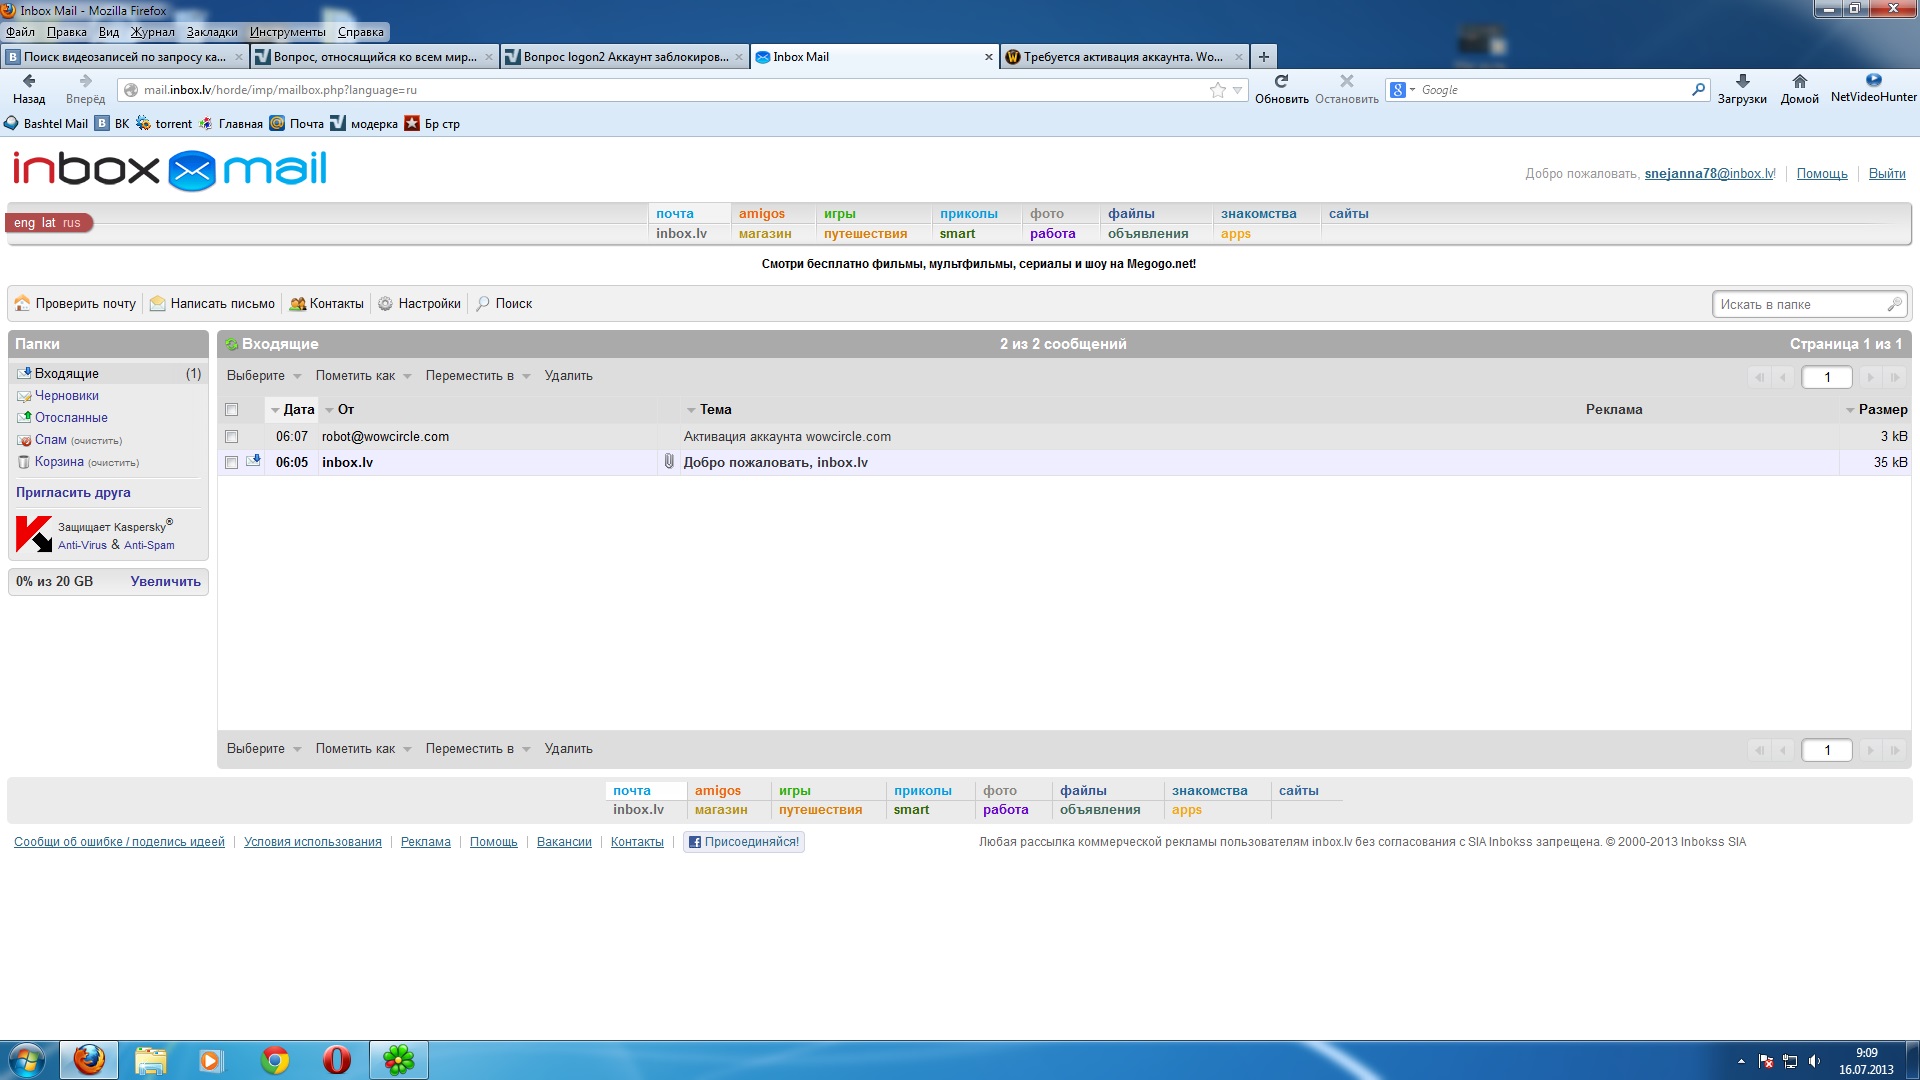This screenshot has width=1920, height=1080.
Task: Open the bottom Пометить как dropdown
Action: coord(363,749)
